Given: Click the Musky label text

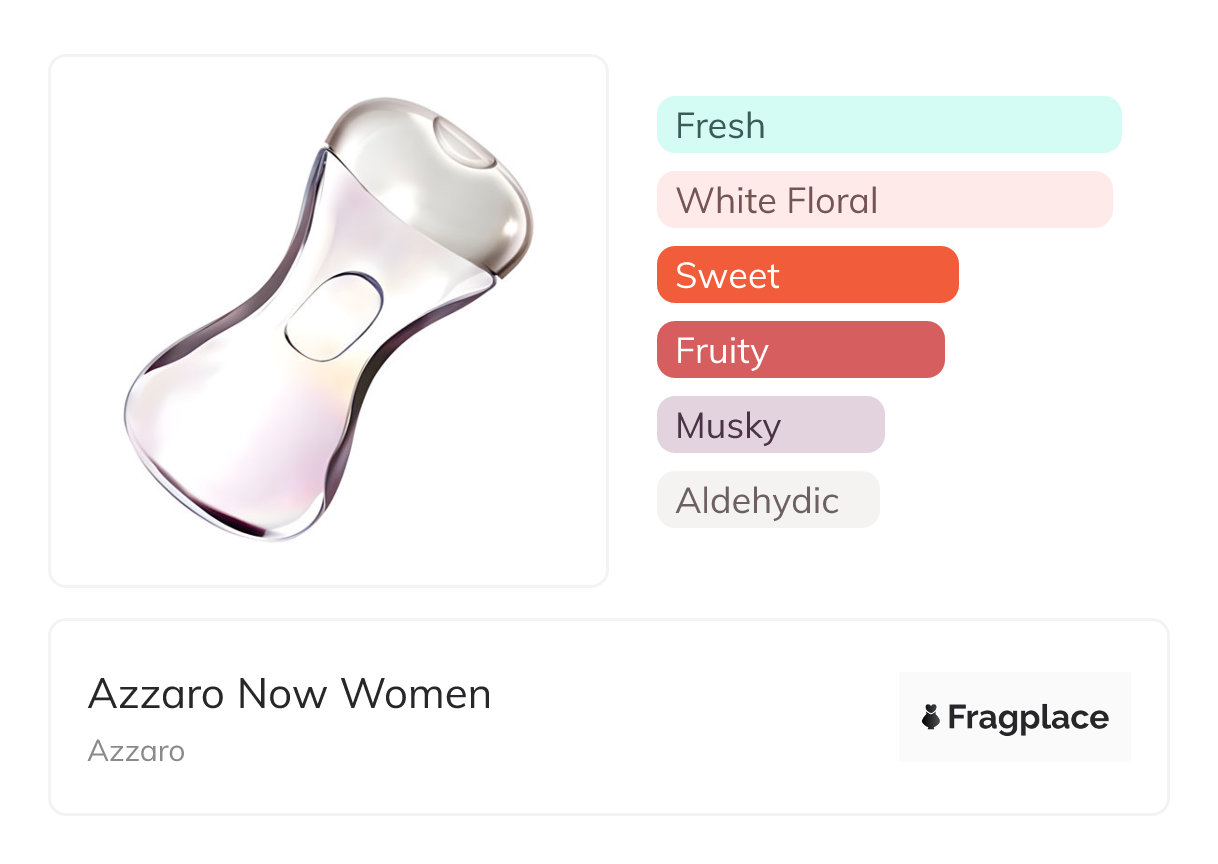Looking at the screenshot, I should pyautogui.click(x=728, y=426).
